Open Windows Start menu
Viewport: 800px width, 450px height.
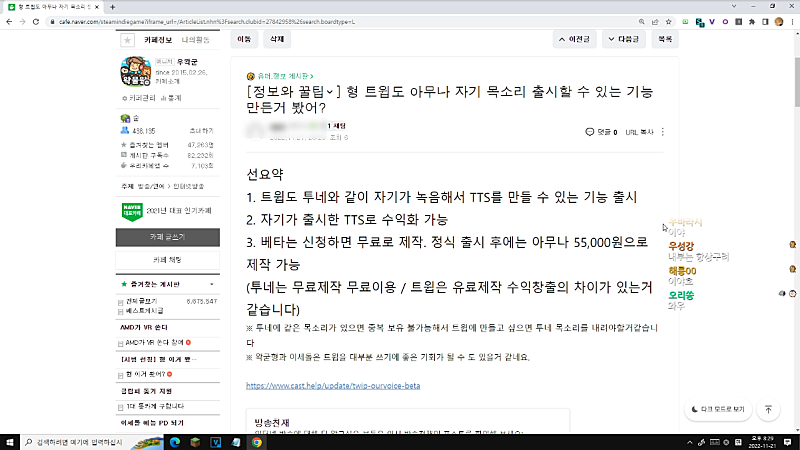pyautogui.click(x=10, y=442)
